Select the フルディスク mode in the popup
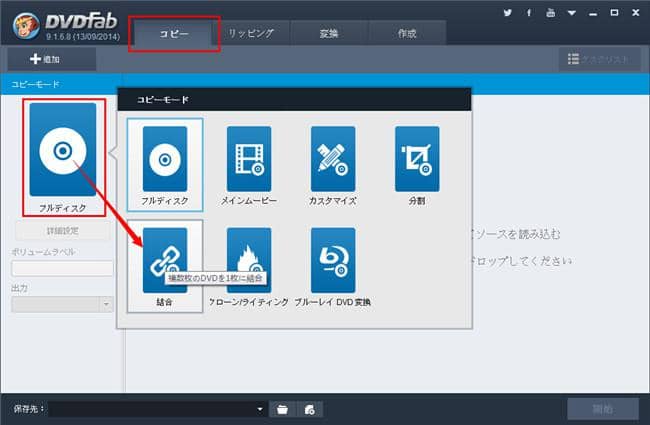Screen dimensions: 650x425 (165, 165)
